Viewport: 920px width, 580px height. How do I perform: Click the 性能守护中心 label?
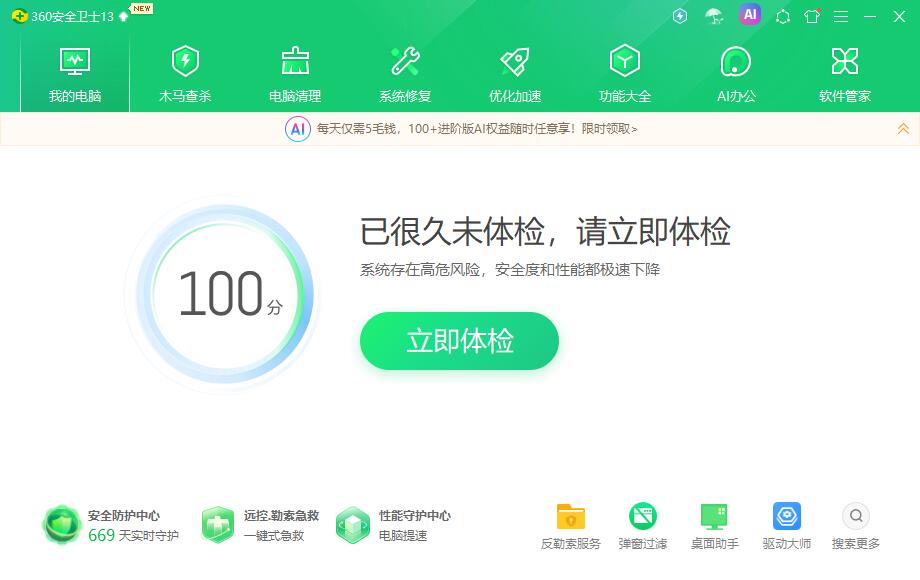415,515
